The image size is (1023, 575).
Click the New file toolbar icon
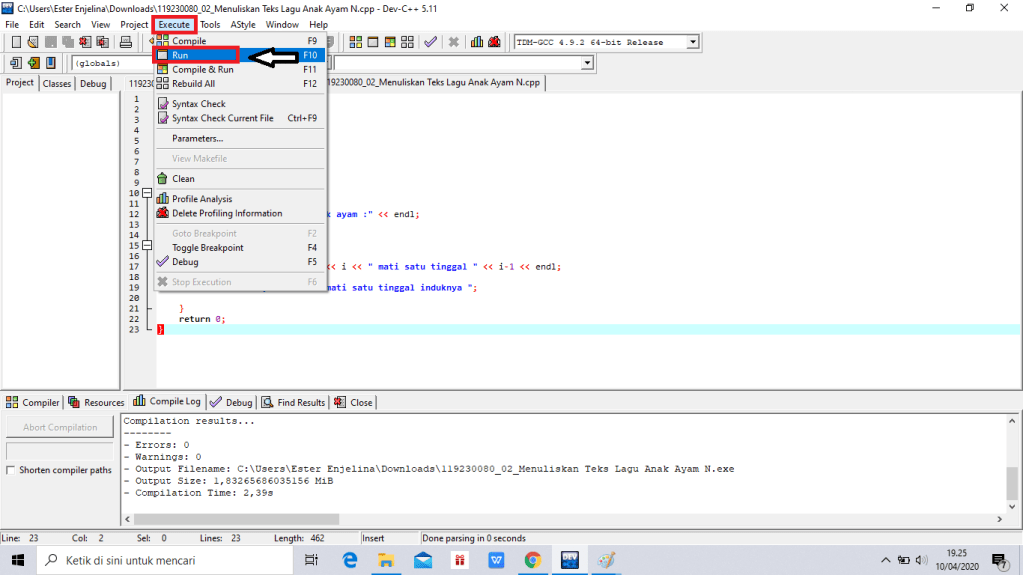click(x=17, y=42)
